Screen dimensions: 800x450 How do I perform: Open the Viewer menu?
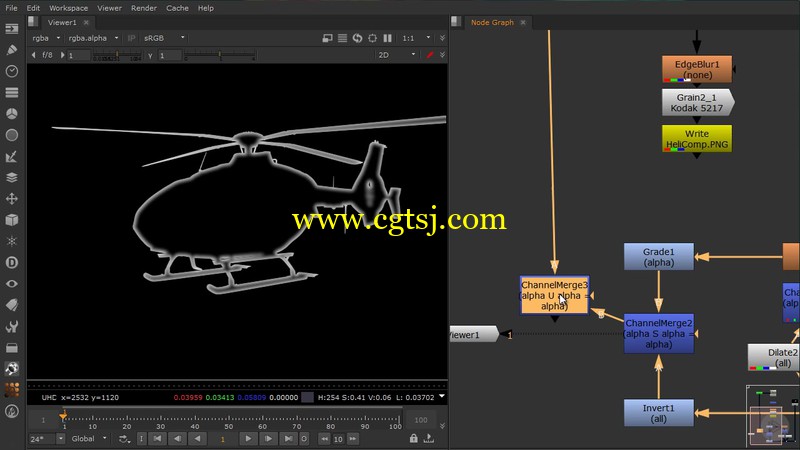click(x=110, y=8)
